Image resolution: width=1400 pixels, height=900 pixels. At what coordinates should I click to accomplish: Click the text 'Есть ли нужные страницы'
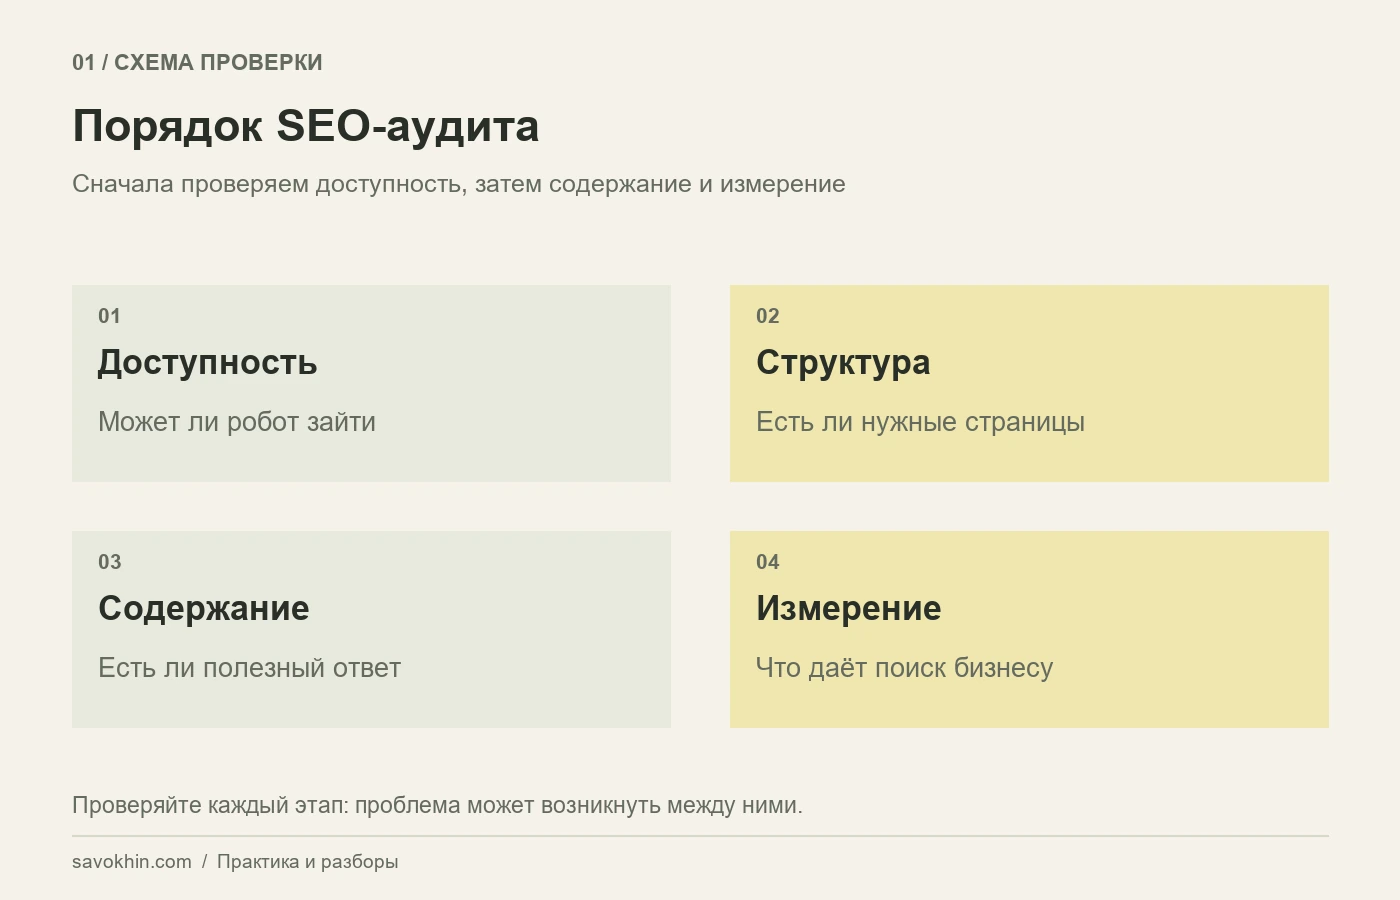pyautogui.click(x=920, y=422)
